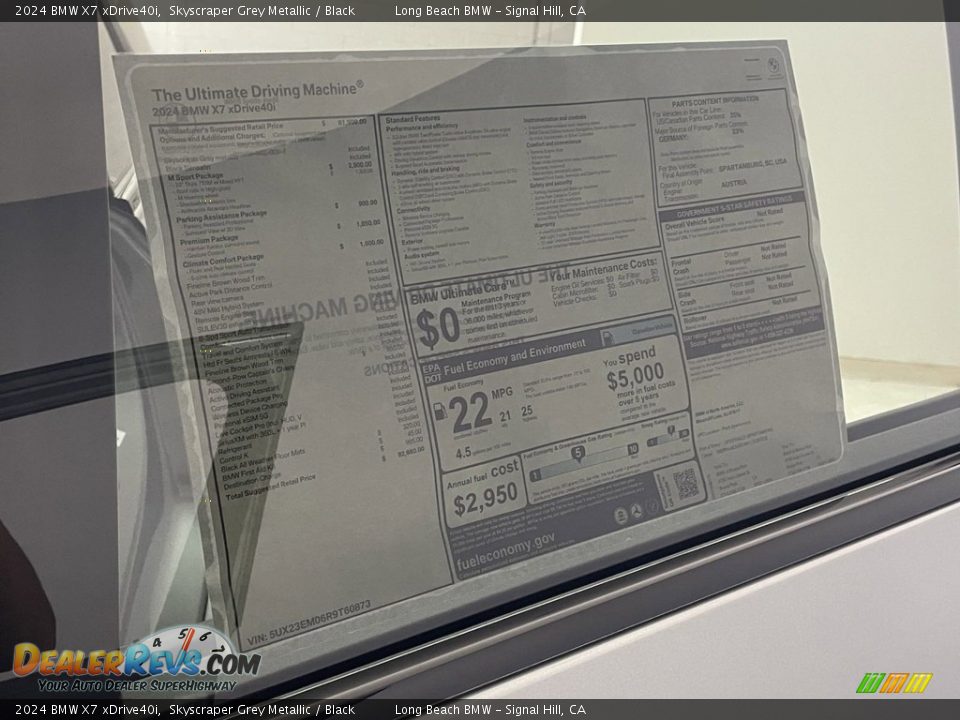
Task: Click "2024 BMW X7 xDrive40i" title on the sticker
Action: tap(214, 110)
